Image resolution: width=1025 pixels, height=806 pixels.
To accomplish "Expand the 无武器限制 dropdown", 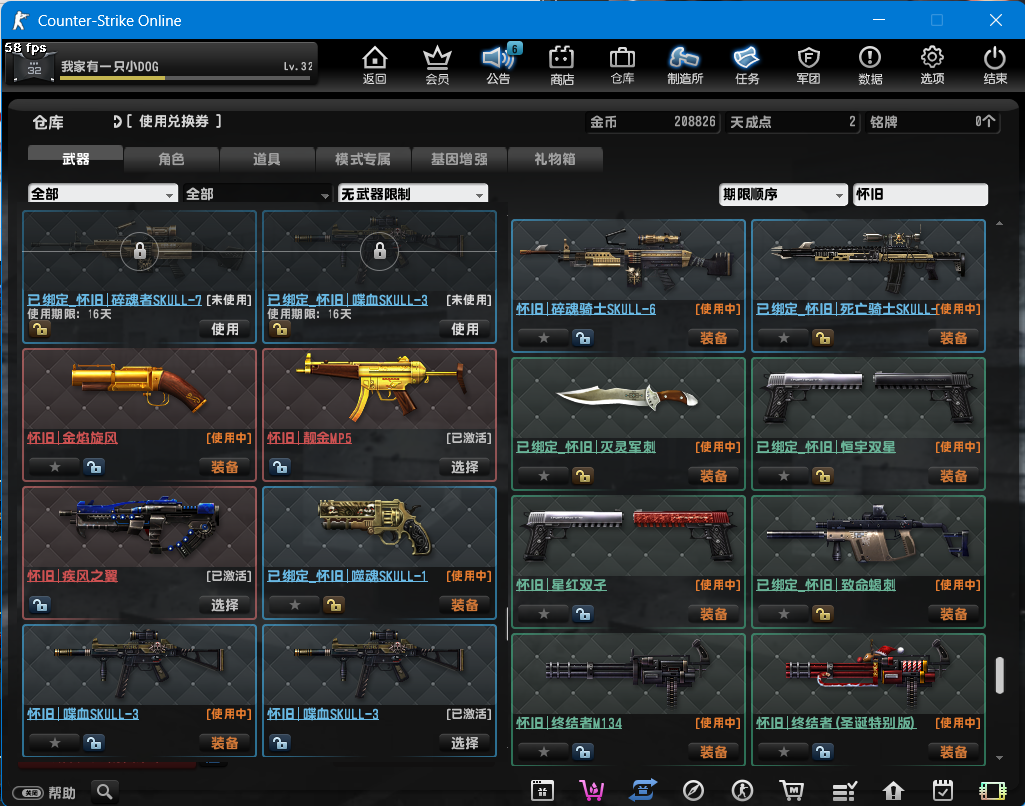I will (x=412, y=193).
